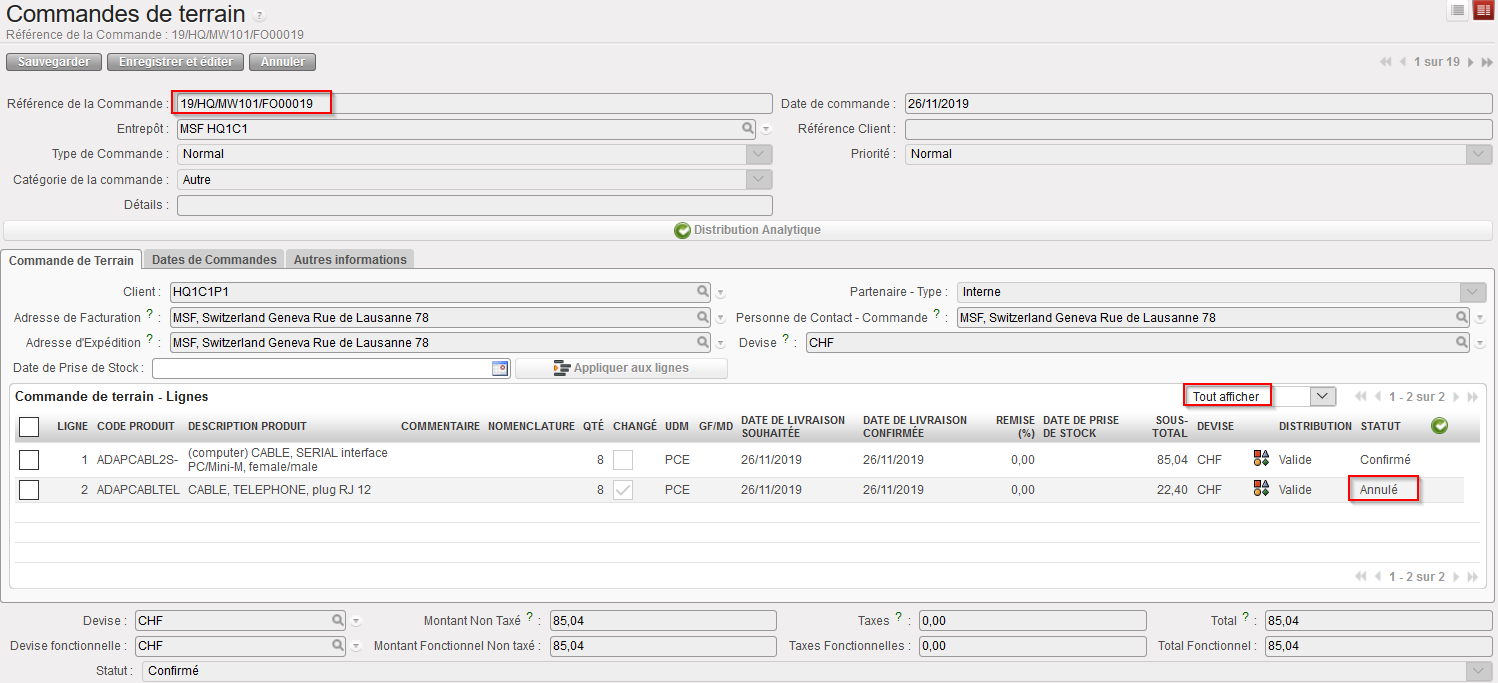This screenshot has height=683, width=1498.
Task: Select checkbox for line 2 ADAPCABLTEL
Action: tap(29, 490)
